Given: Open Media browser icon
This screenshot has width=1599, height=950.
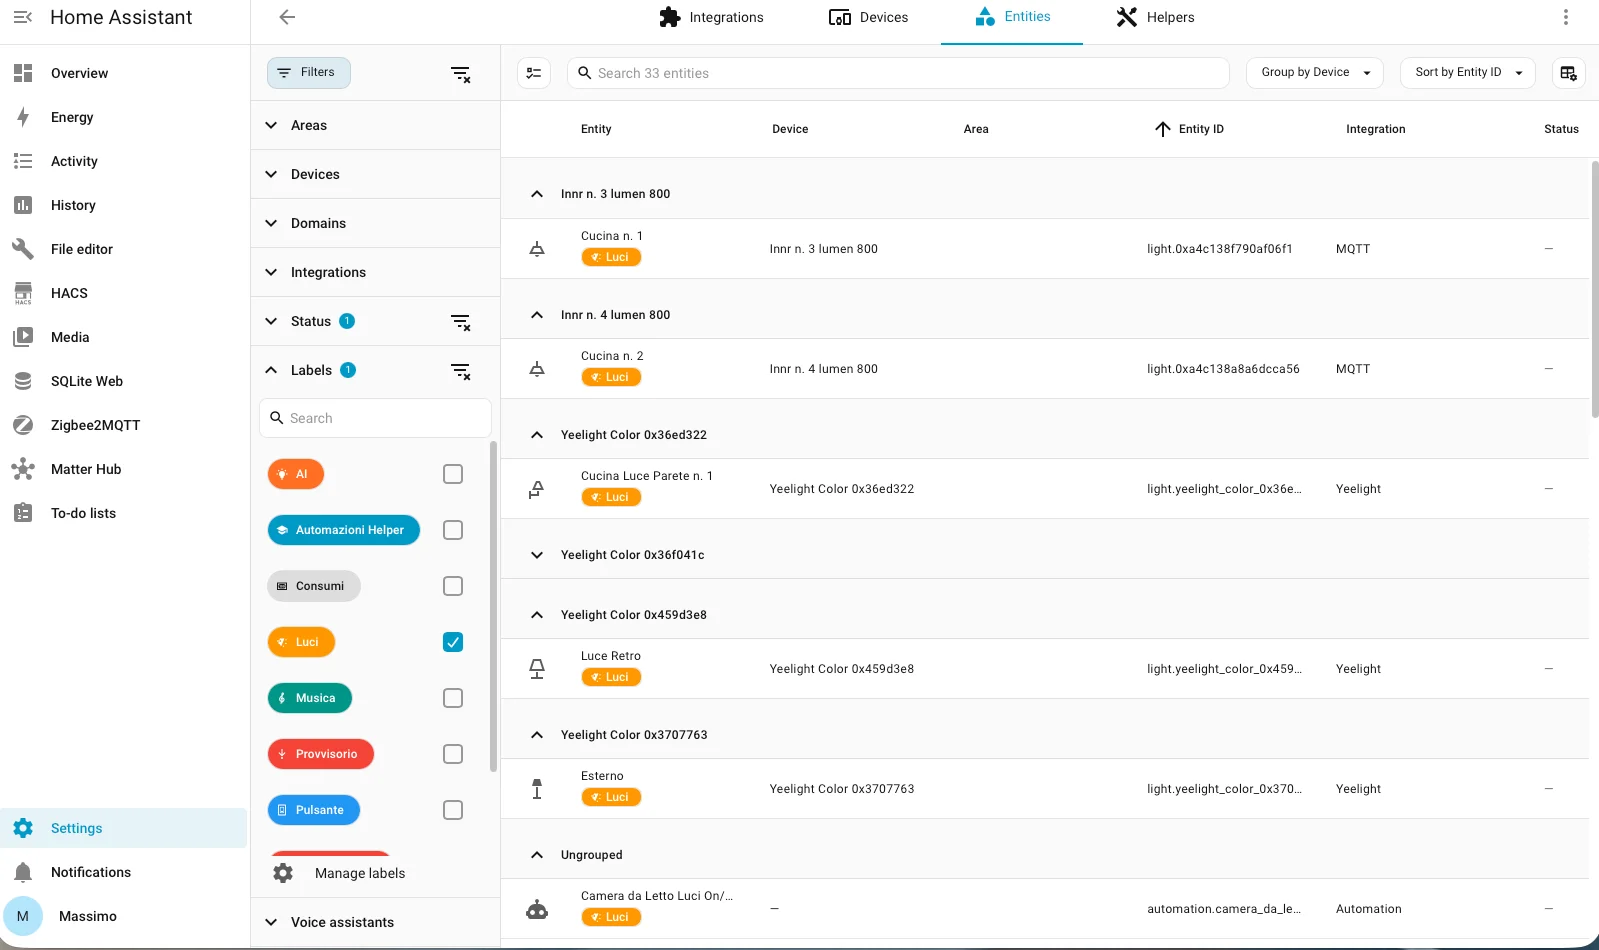Looking at the screenshot, I should coord(23,337).
